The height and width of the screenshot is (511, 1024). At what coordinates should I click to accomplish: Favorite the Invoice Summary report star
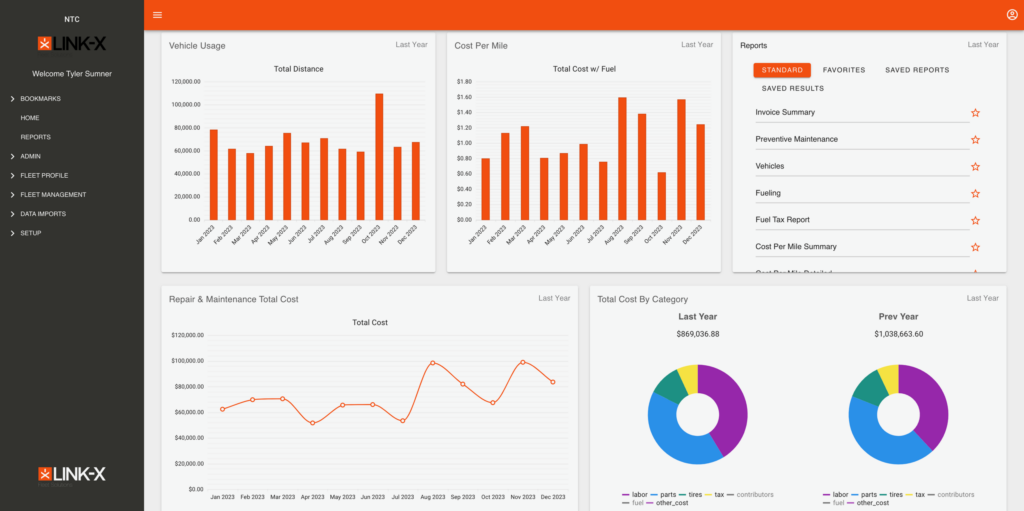click(x=975, y=113)
